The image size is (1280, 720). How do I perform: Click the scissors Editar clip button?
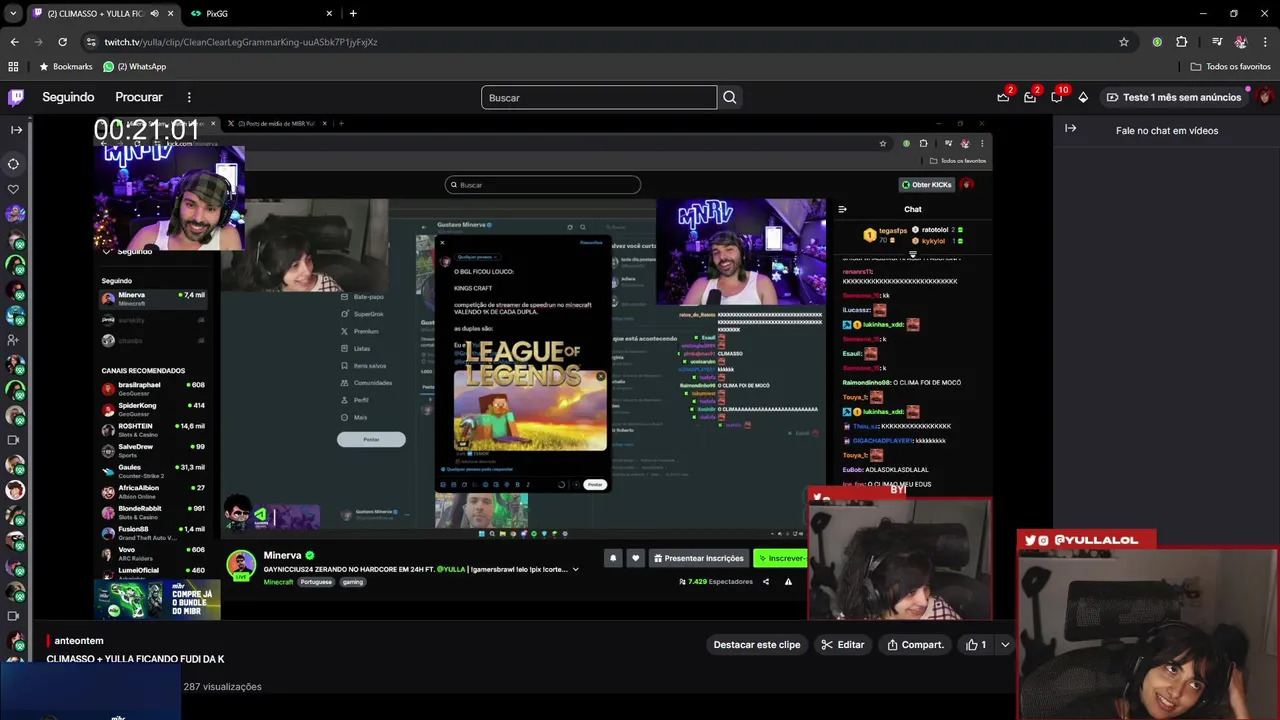click(x=842, y=645)
